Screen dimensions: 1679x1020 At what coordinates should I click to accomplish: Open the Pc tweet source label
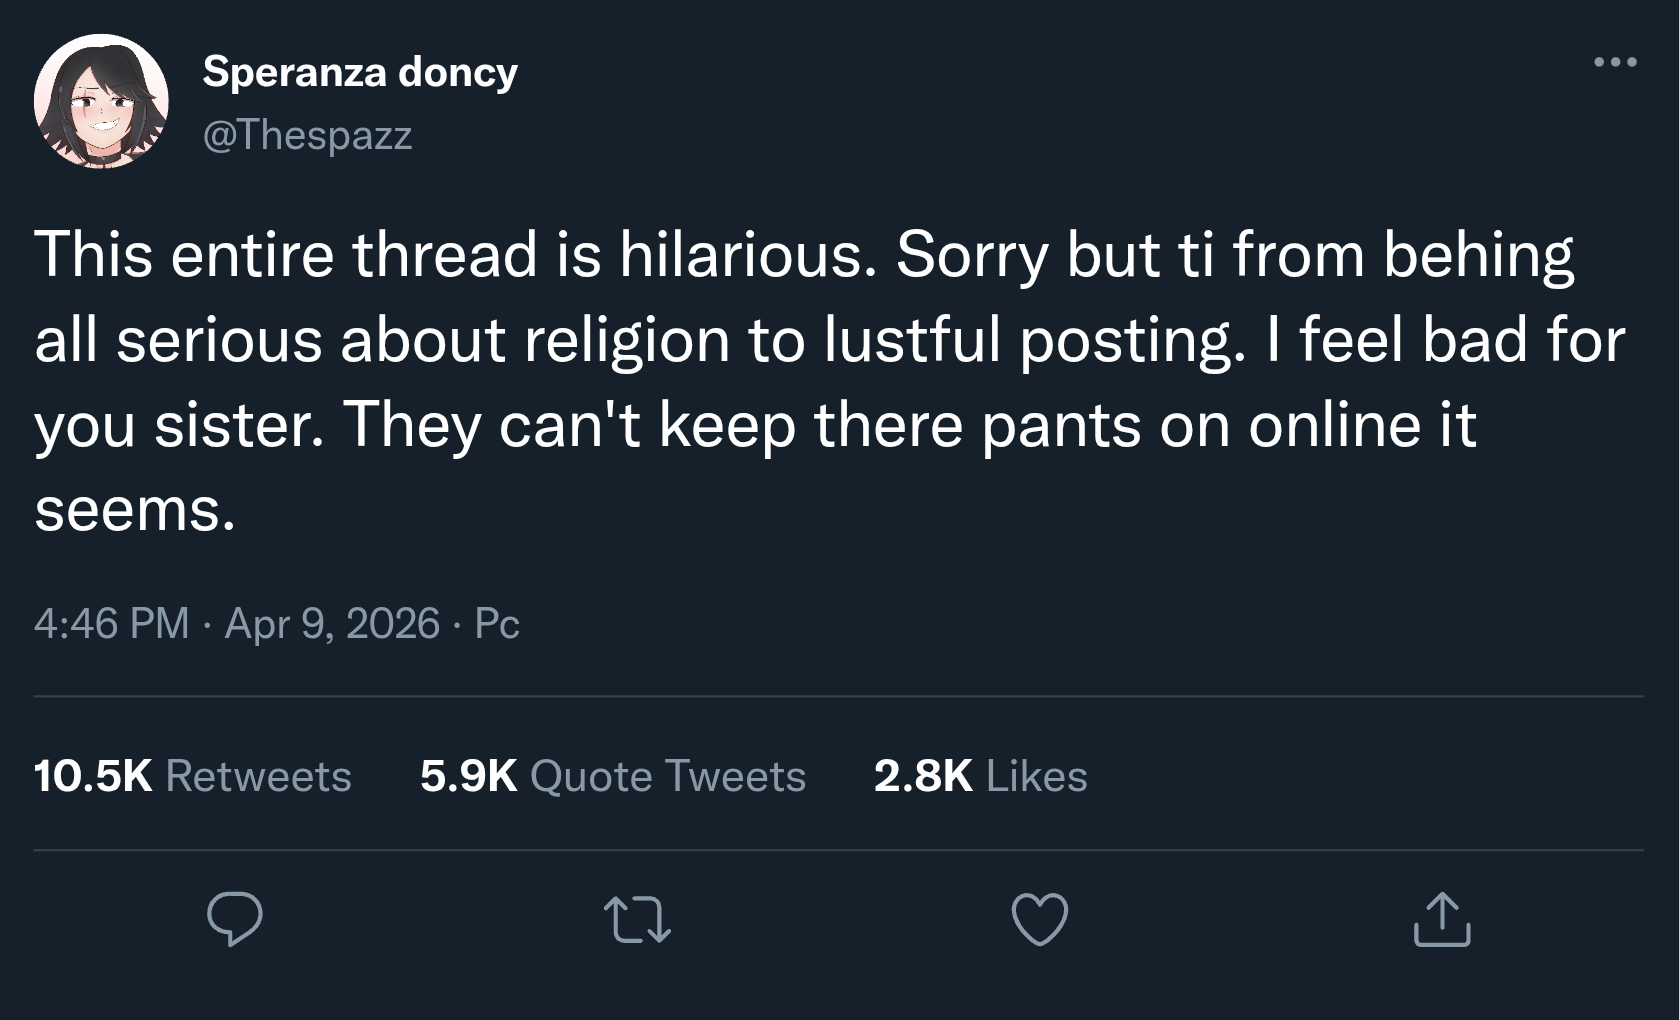tap(497, 623)
